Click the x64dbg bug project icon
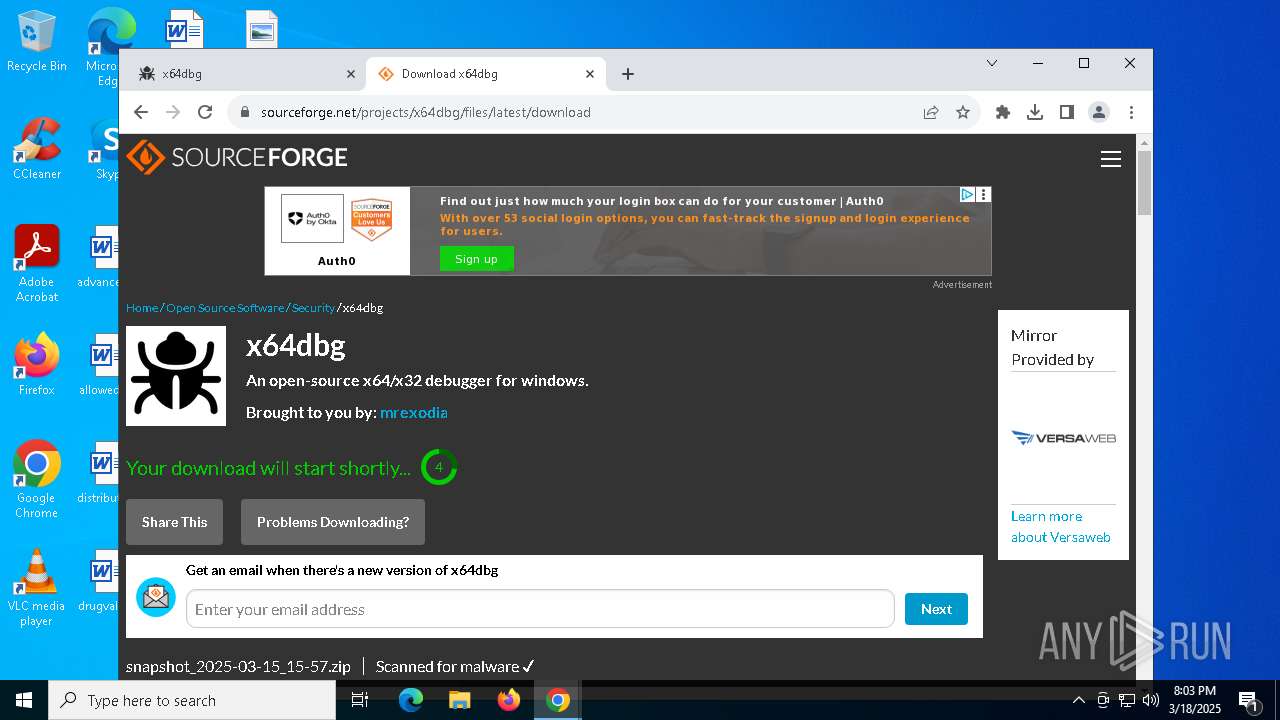The height and width of the screenshot is (720, 1280). pyautogui.click(x=176, y=376)
